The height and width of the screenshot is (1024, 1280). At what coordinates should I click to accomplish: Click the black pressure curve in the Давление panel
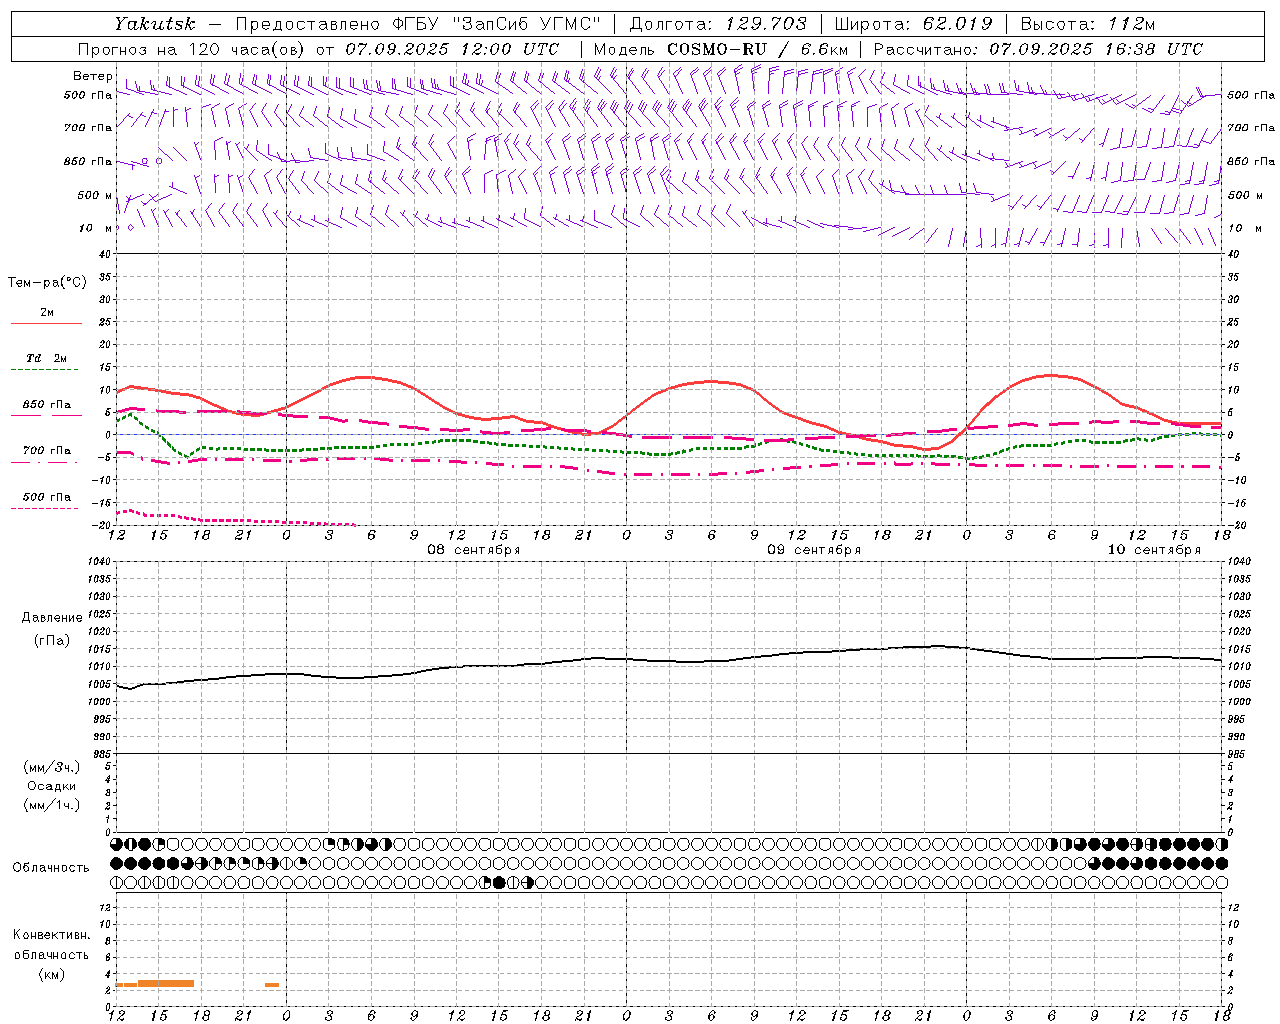[x=668, y=660]
